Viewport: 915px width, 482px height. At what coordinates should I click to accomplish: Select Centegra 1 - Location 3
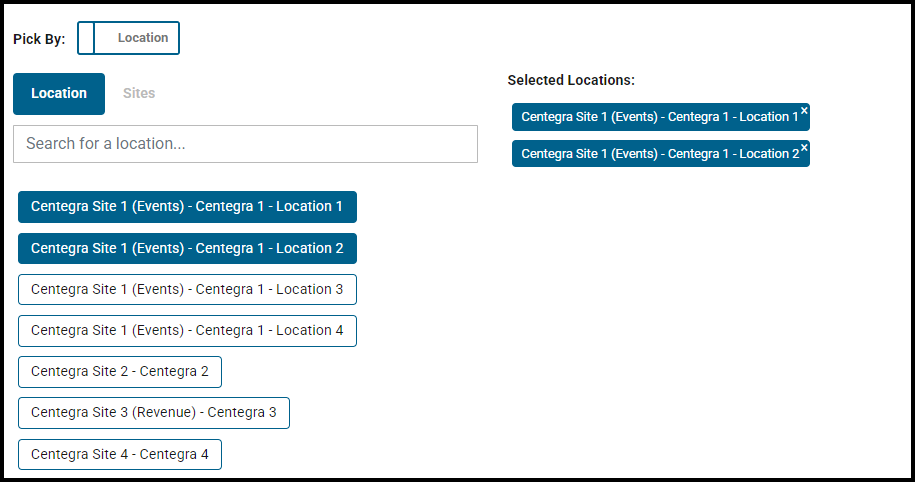coord(187,289)
